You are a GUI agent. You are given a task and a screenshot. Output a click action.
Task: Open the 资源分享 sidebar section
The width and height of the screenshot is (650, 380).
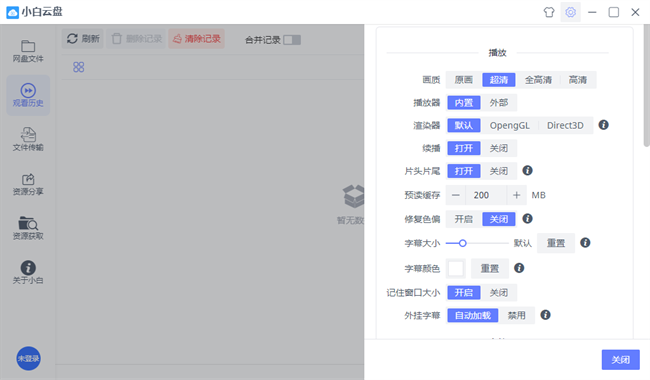click(28, 184)
